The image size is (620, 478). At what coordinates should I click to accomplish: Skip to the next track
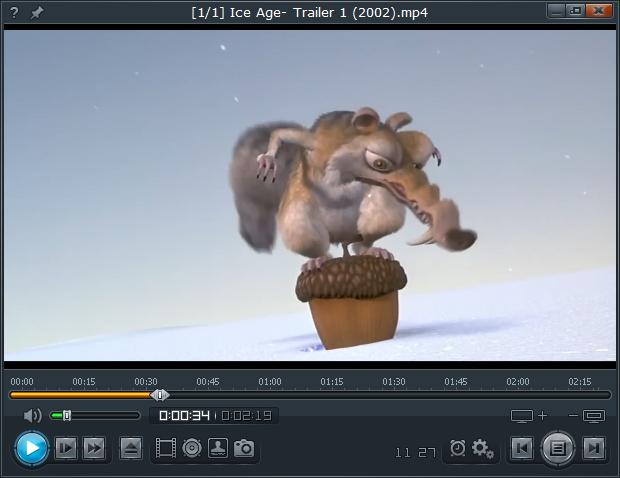point(594,448)
